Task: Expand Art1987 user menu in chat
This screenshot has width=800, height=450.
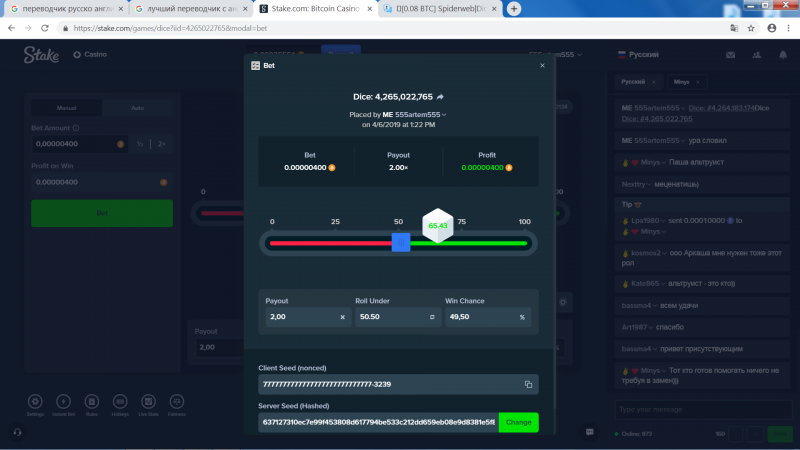Action: 651,328
